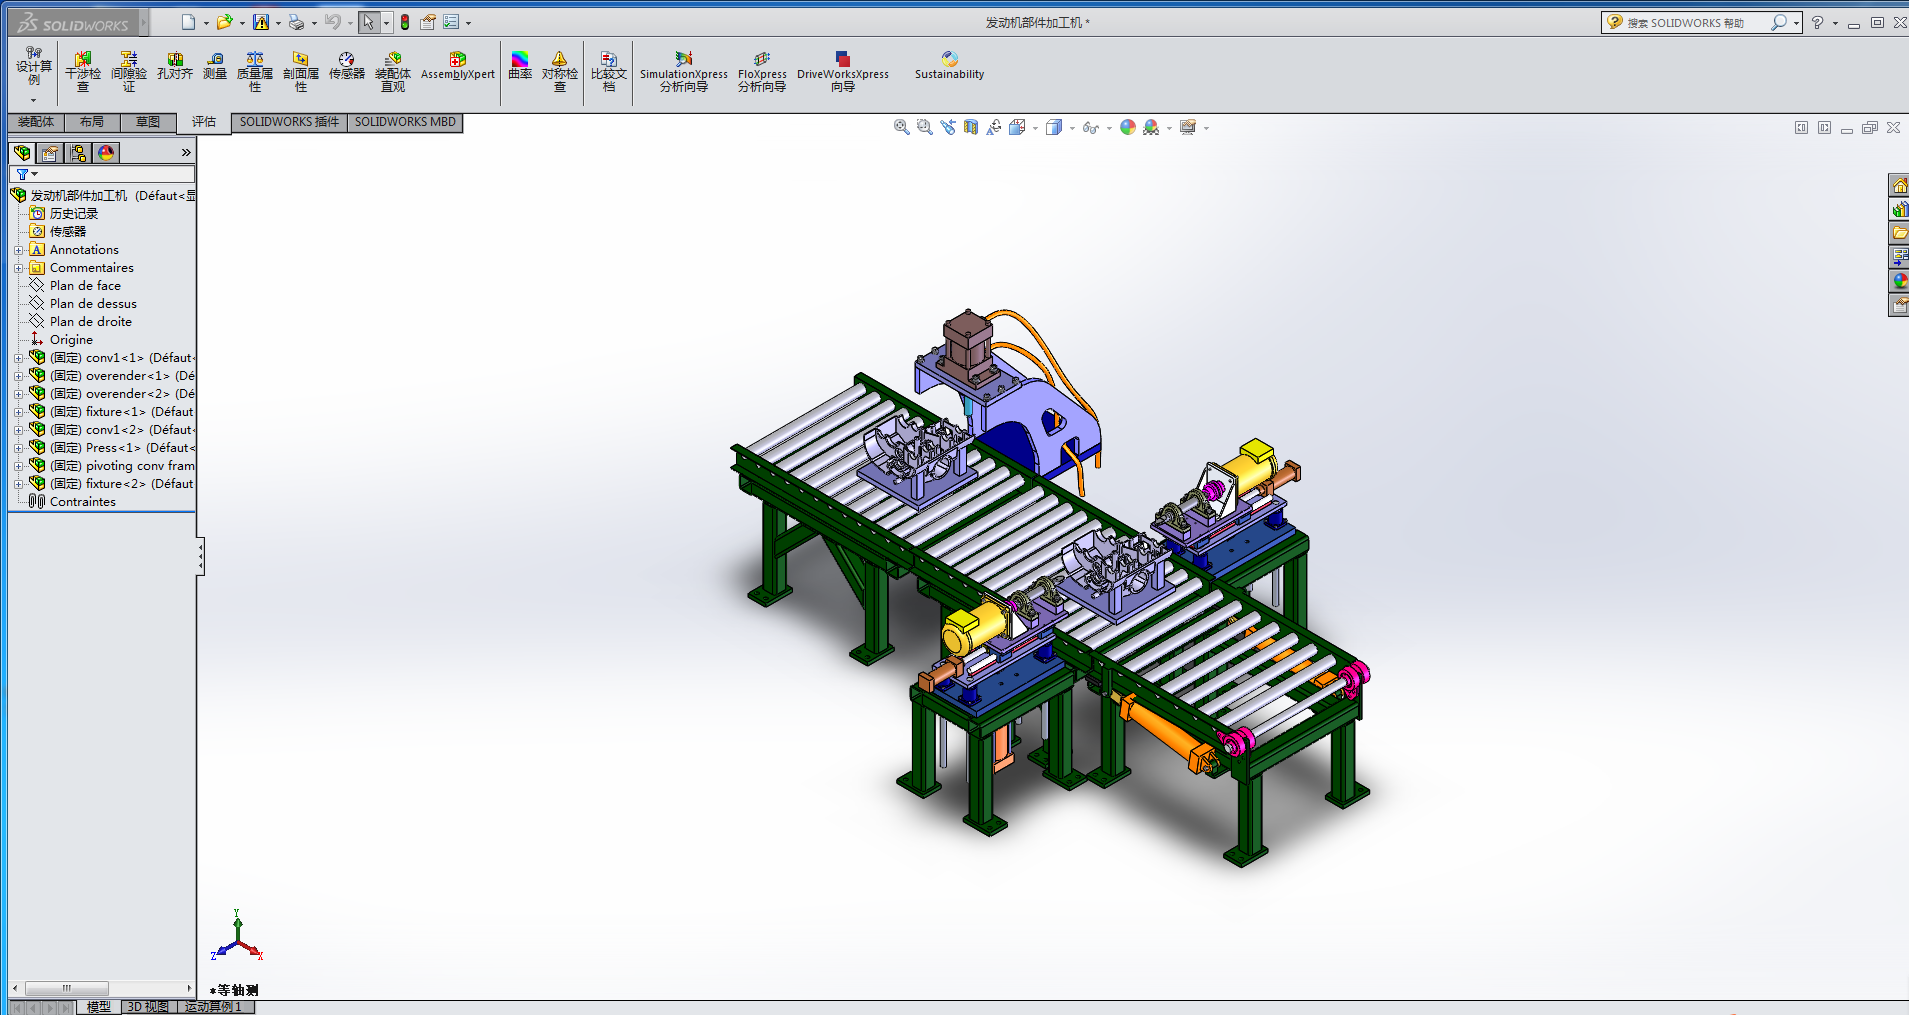Open the Interference Detection (干涉检查) tool

[x=83, y=72]
